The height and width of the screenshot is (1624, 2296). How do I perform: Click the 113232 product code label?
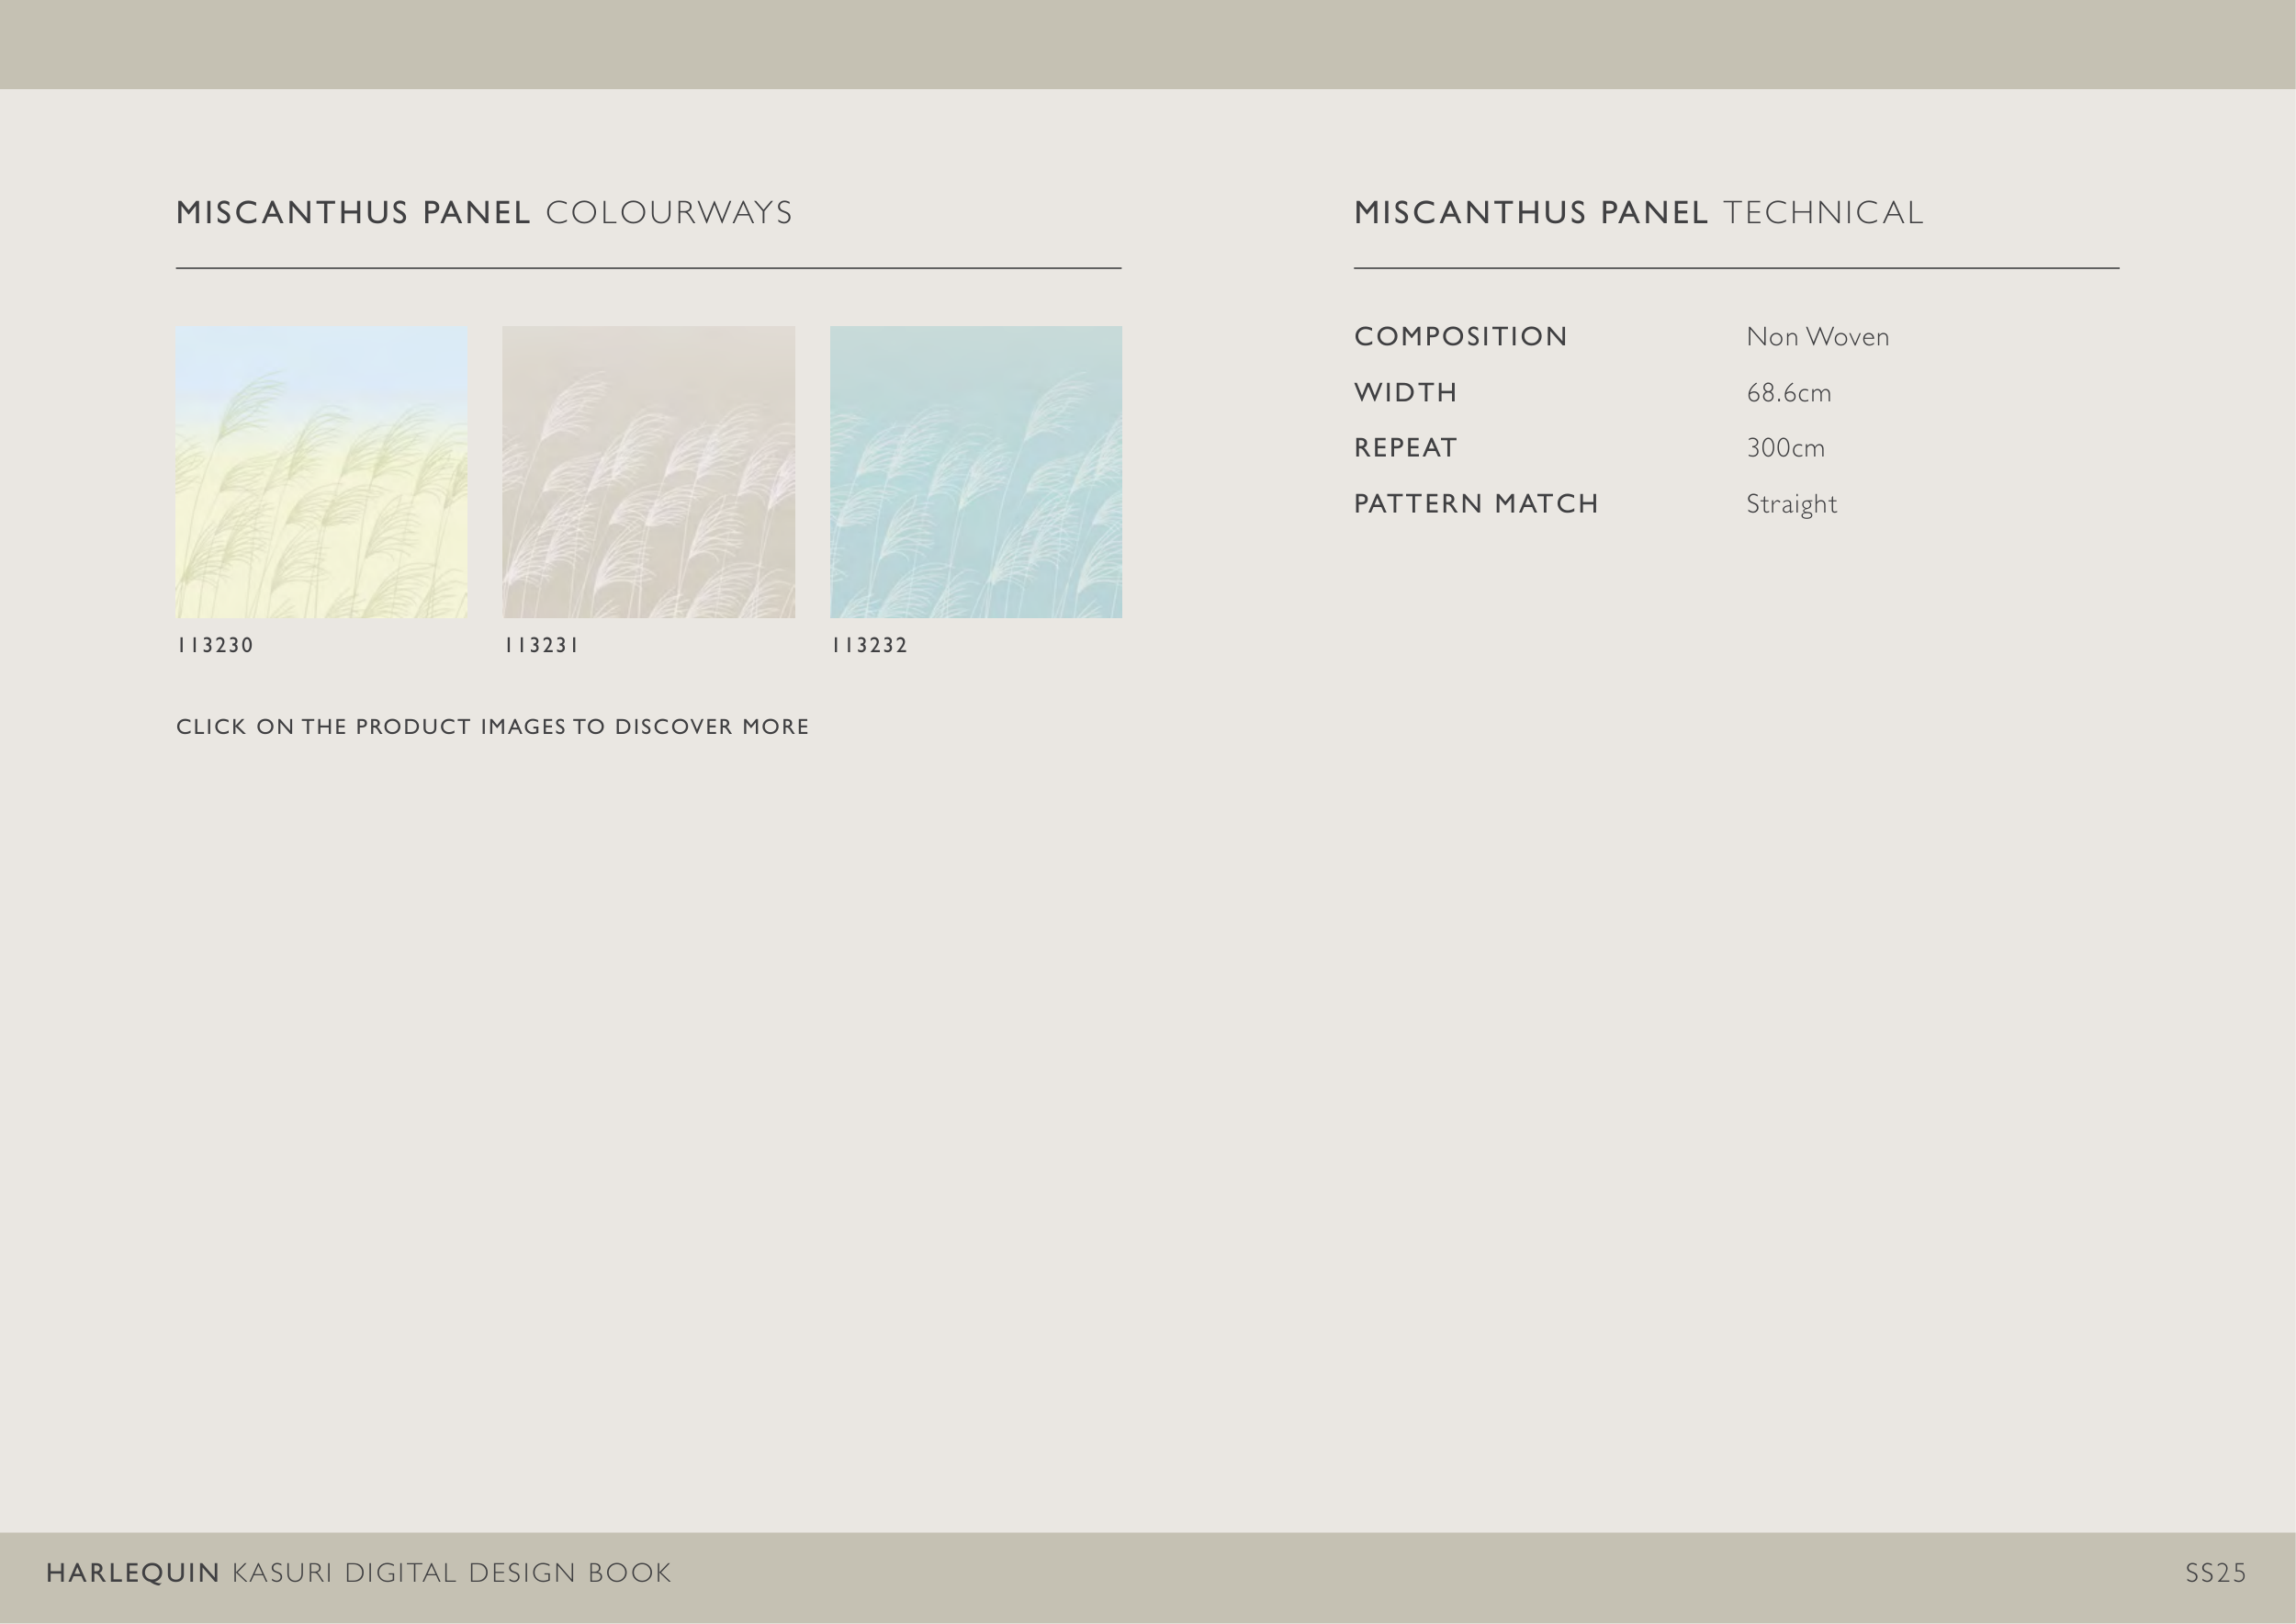(x=869, y=646)
